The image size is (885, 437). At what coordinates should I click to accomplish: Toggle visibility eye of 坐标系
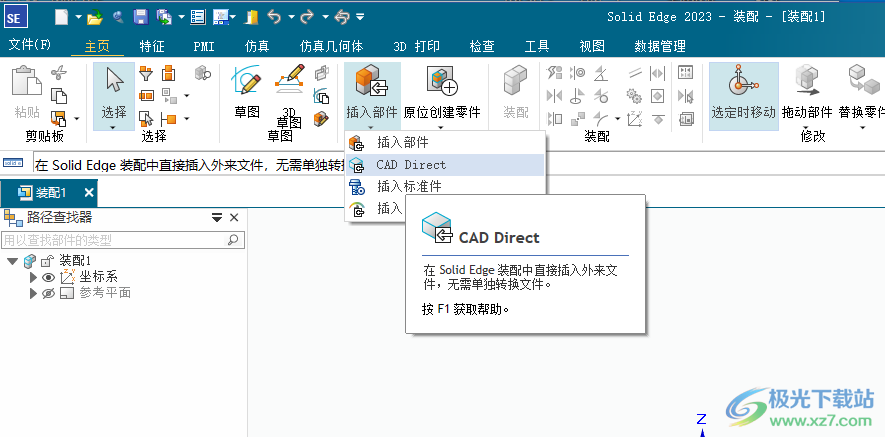[49, 277]
